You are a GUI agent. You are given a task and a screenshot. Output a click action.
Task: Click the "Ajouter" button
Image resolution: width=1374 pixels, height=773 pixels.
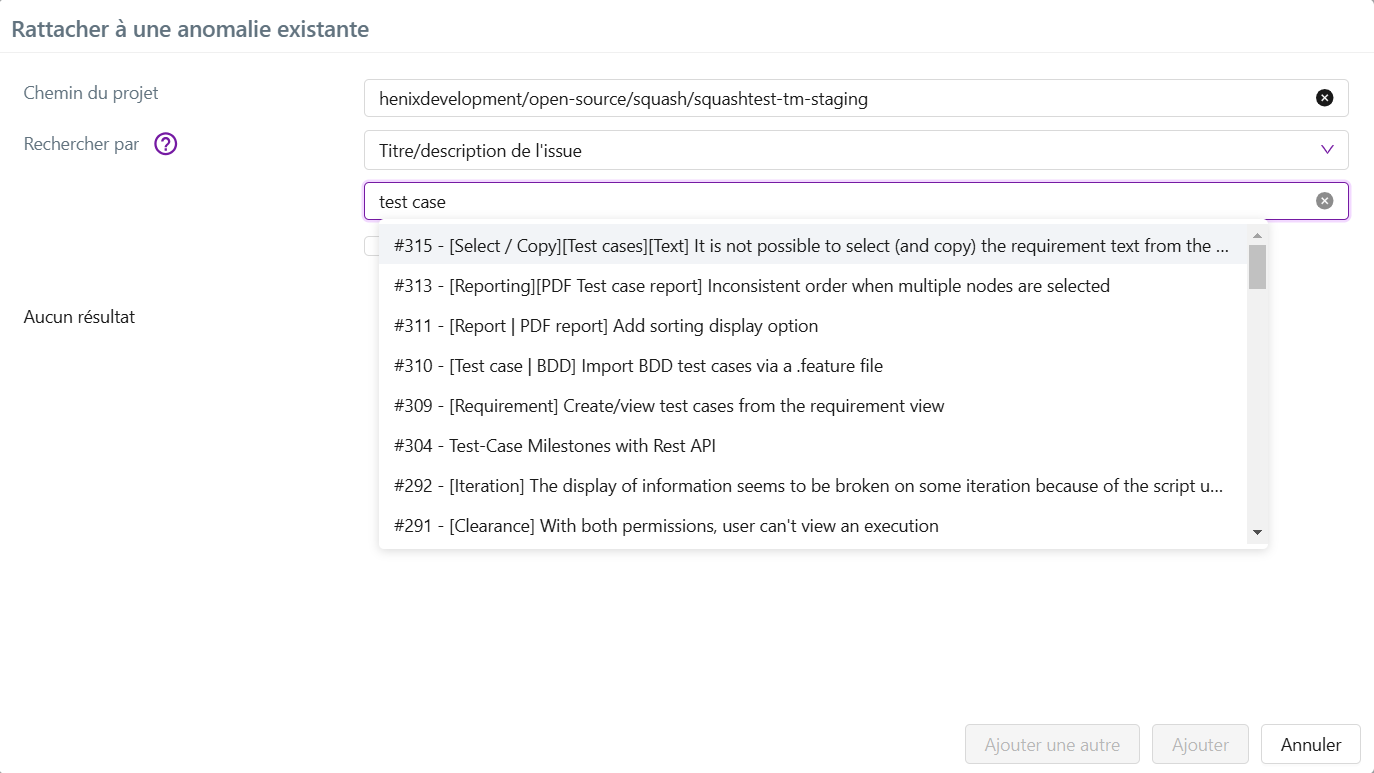point(1199,744)
